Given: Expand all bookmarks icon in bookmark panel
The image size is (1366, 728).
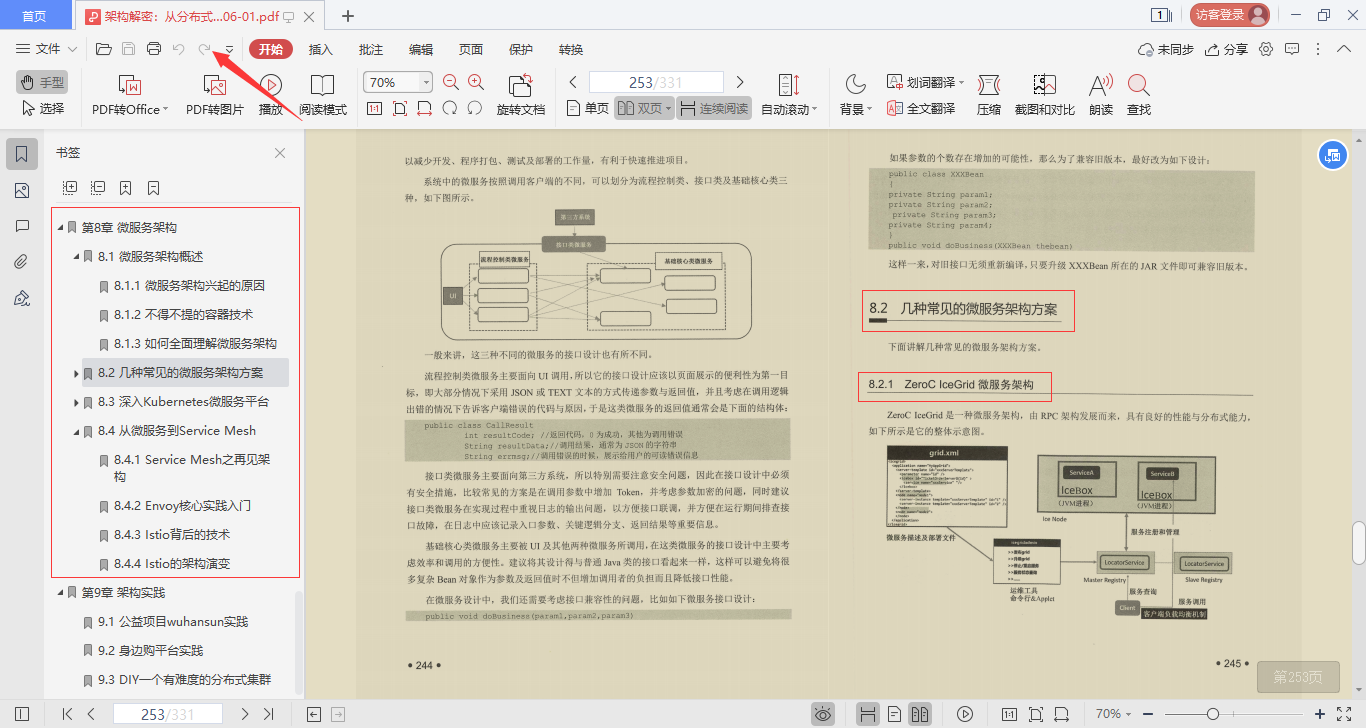Looking at the screenshot, I should 70,187.
